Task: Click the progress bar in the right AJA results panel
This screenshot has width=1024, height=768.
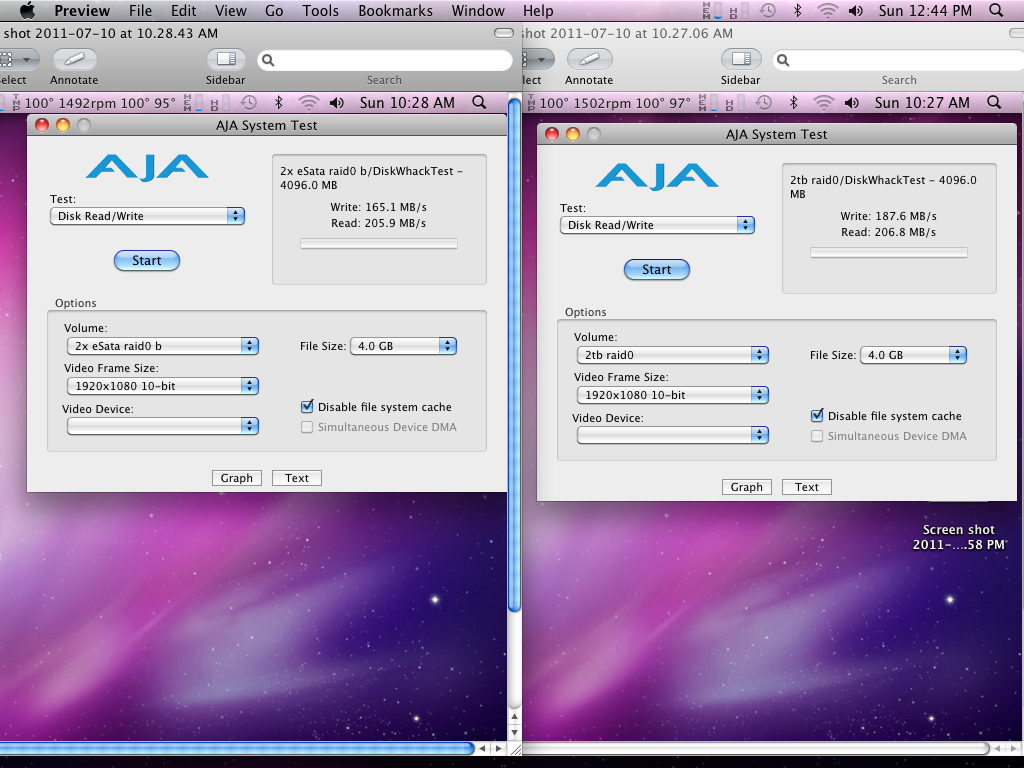Action: coord(889,253)
